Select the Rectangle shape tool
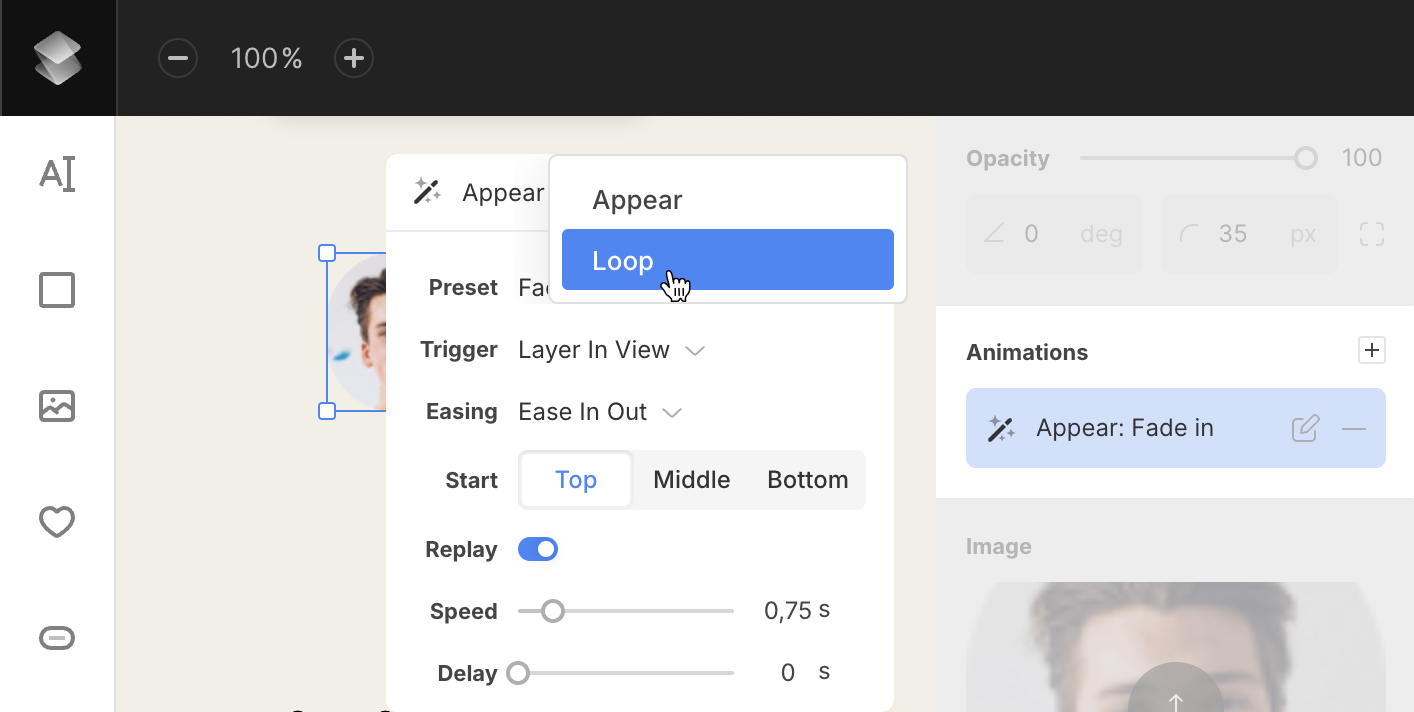1414x712 pixels. point(57,290)
